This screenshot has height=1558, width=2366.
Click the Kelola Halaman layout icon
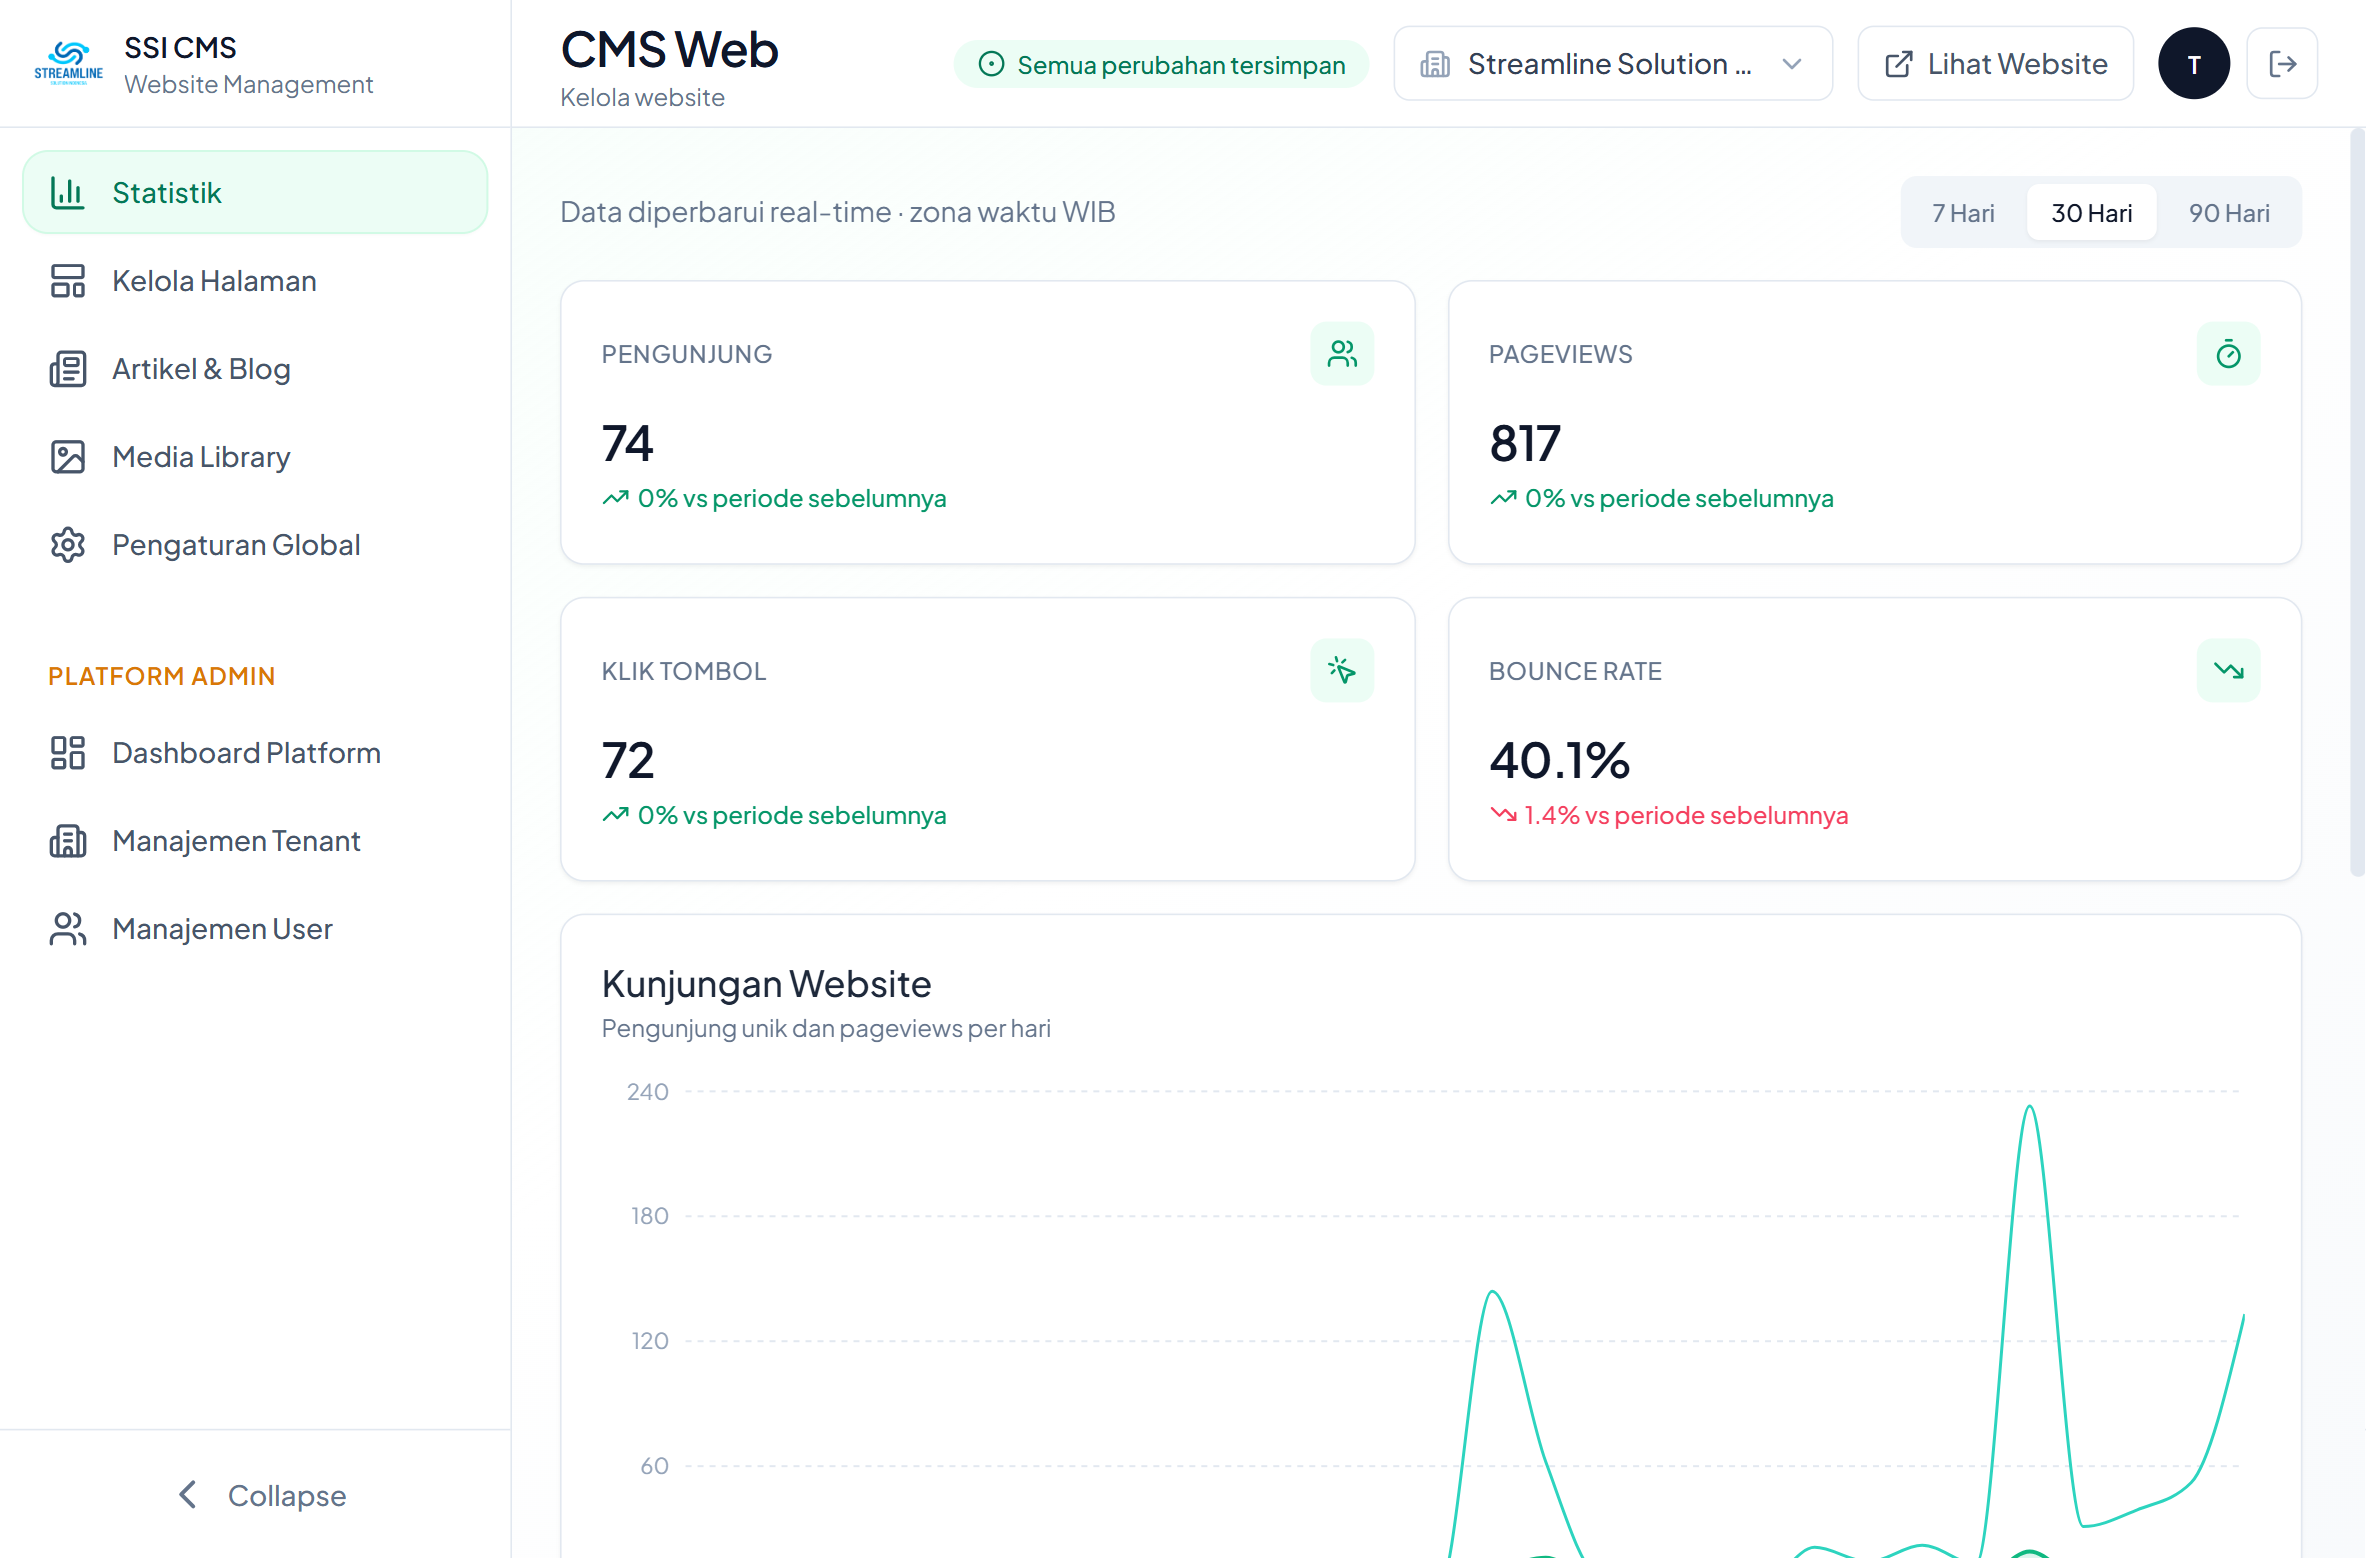(67, 281)
